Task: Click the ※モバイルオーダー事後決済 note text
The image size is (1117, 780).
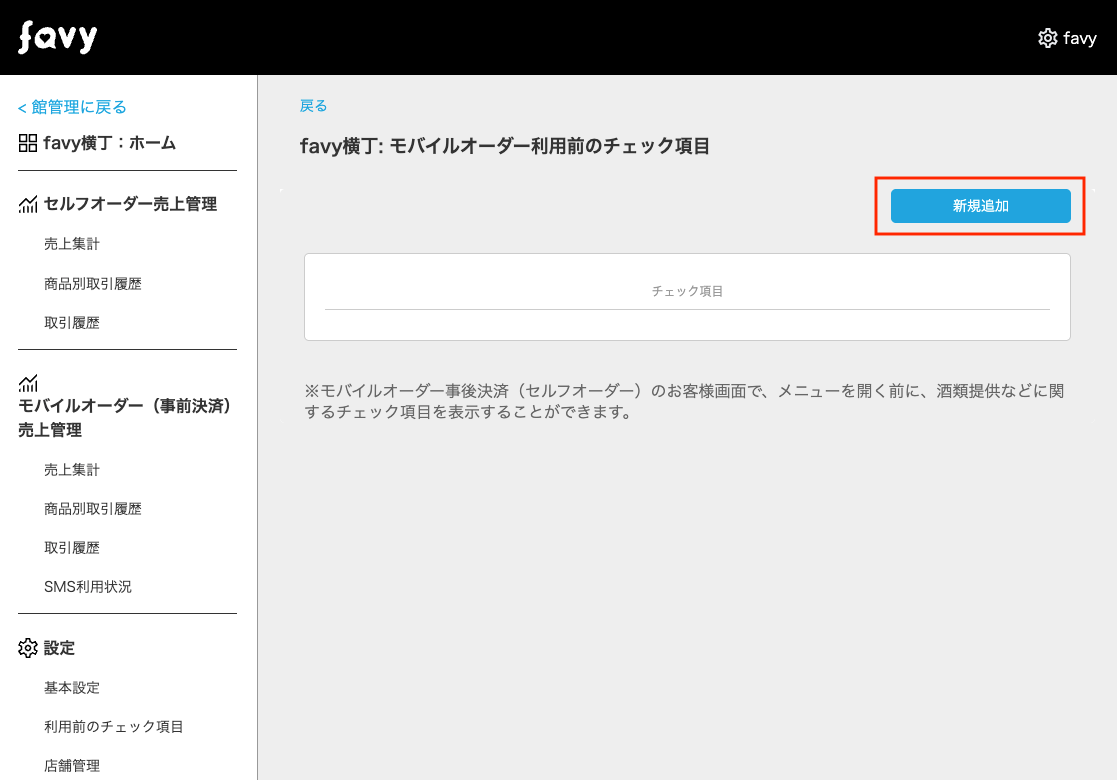Action: click(x=684, y=402)
